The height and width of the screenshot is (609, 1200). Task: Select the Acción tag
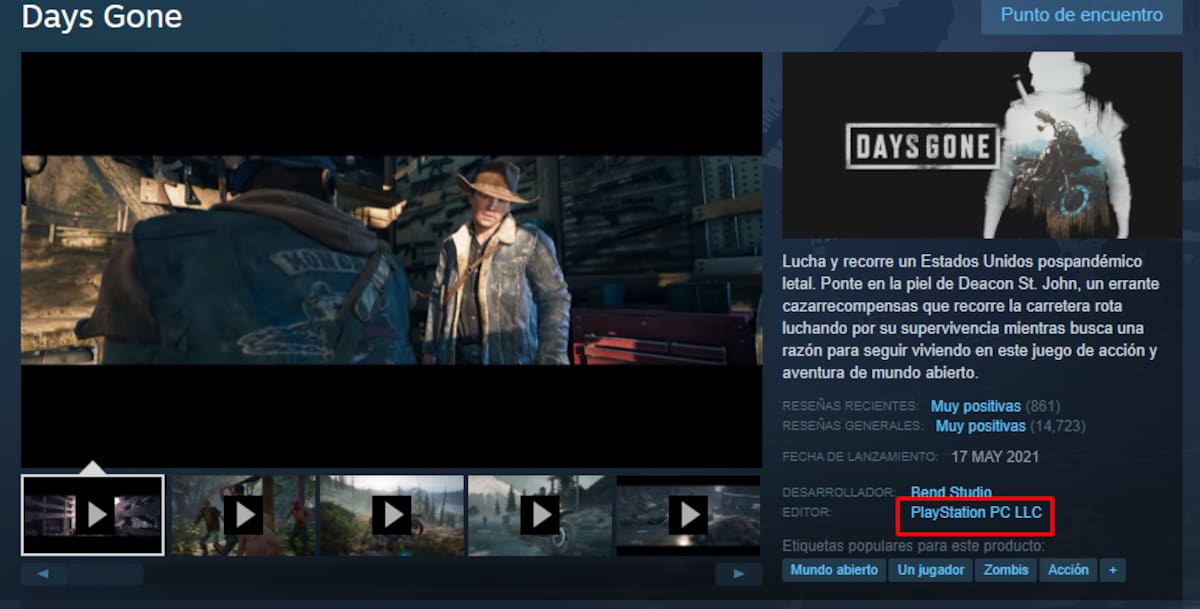1068,570
